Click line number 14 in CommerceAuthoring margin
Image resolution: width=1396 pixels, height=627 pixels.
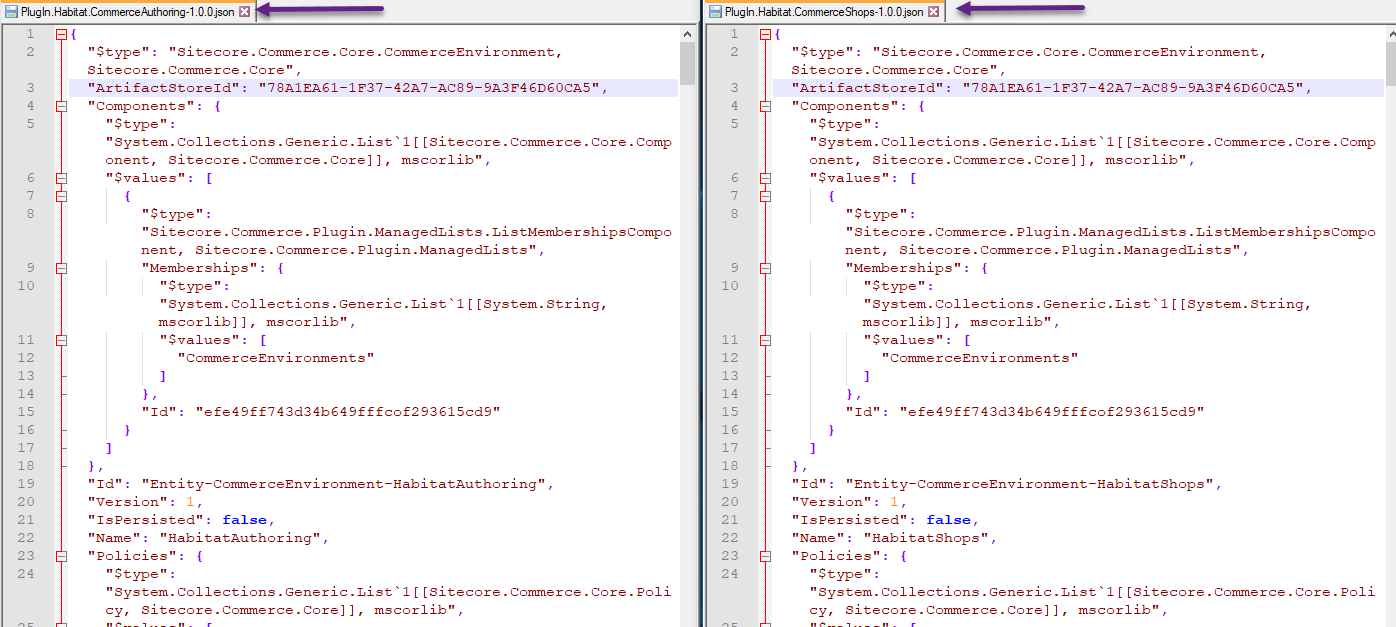coord(26,394)
